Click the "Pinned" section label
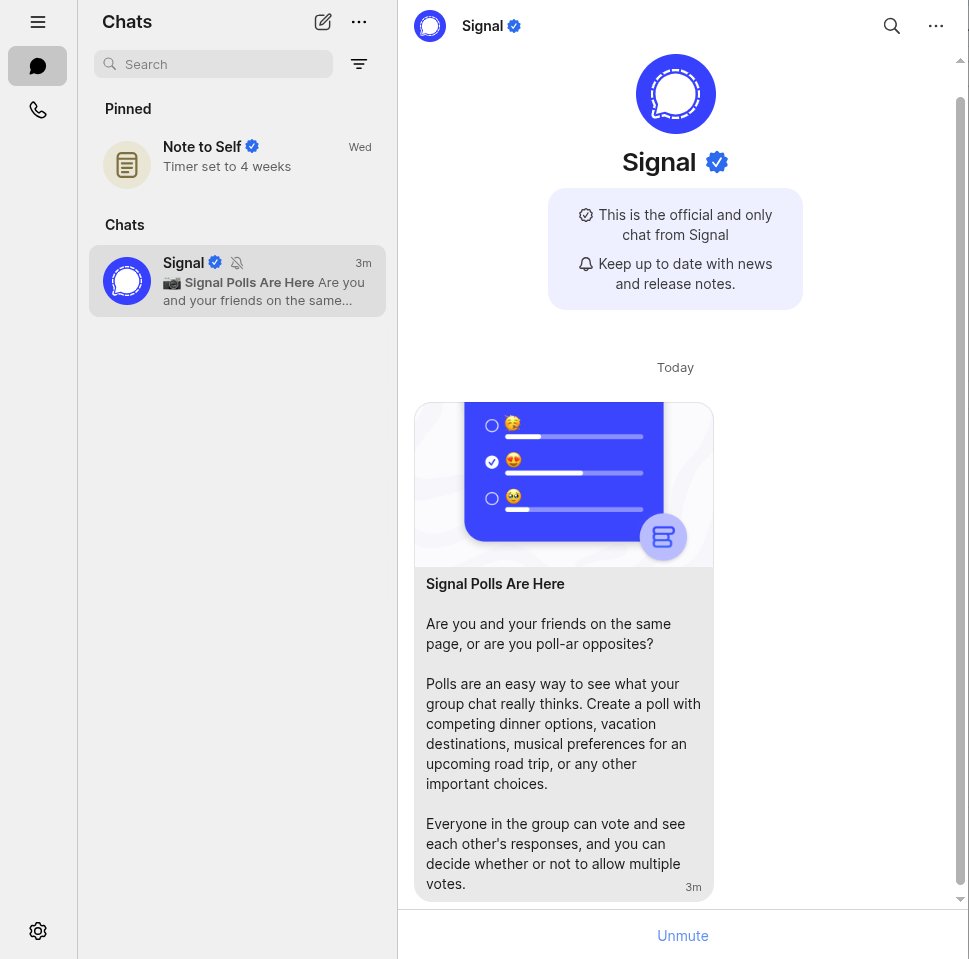969x959 pixels. click(128, 109)
